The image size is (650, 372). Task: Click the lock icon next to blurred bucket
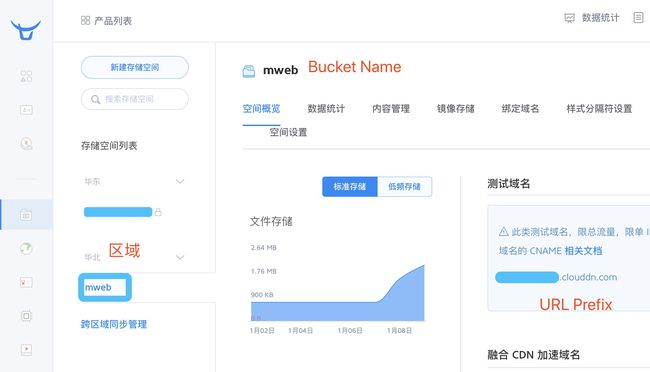click(x=158, y=212)
